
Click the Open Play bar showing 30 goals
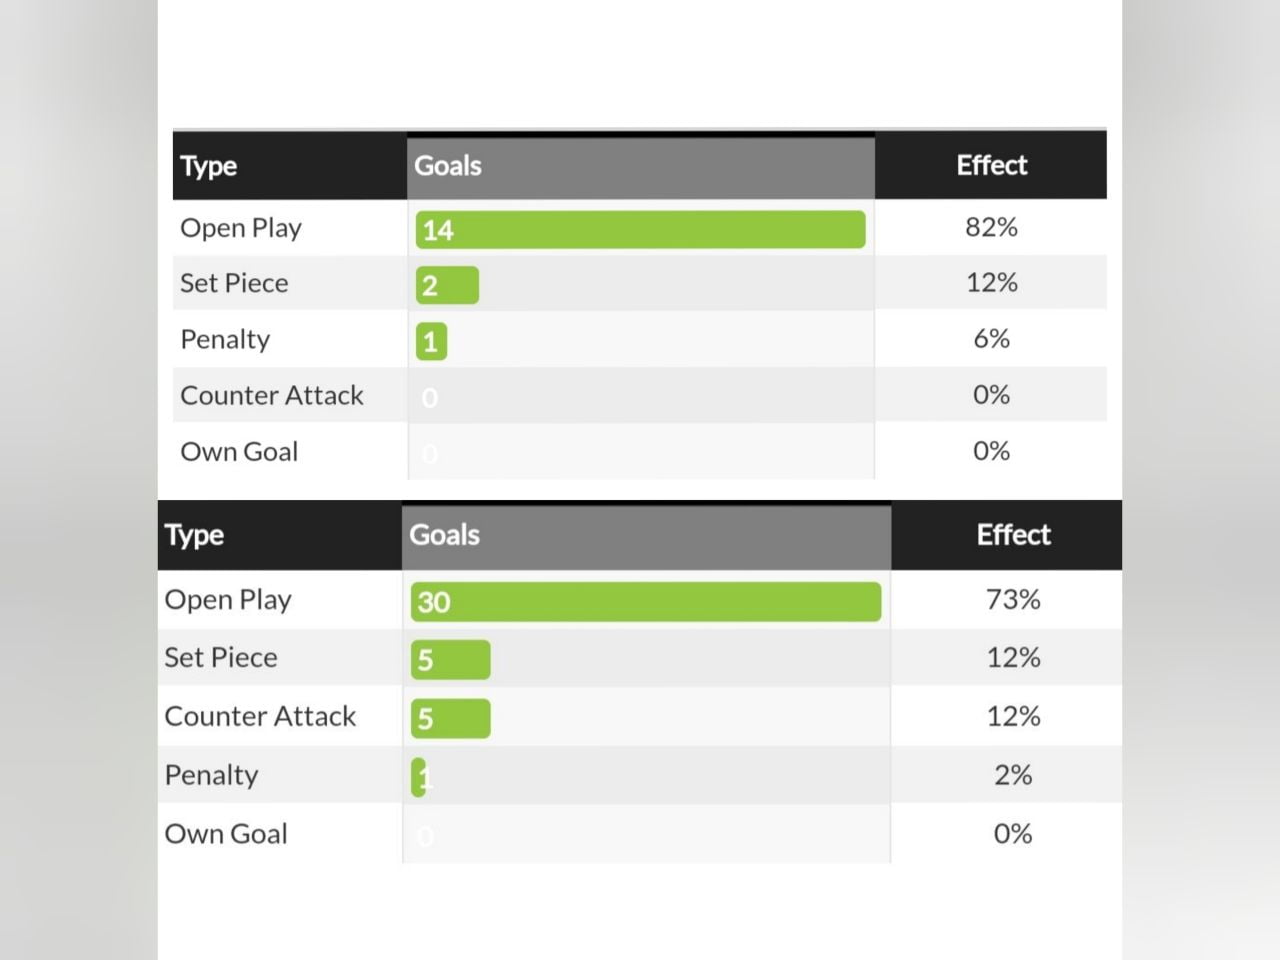coord(646,602)
